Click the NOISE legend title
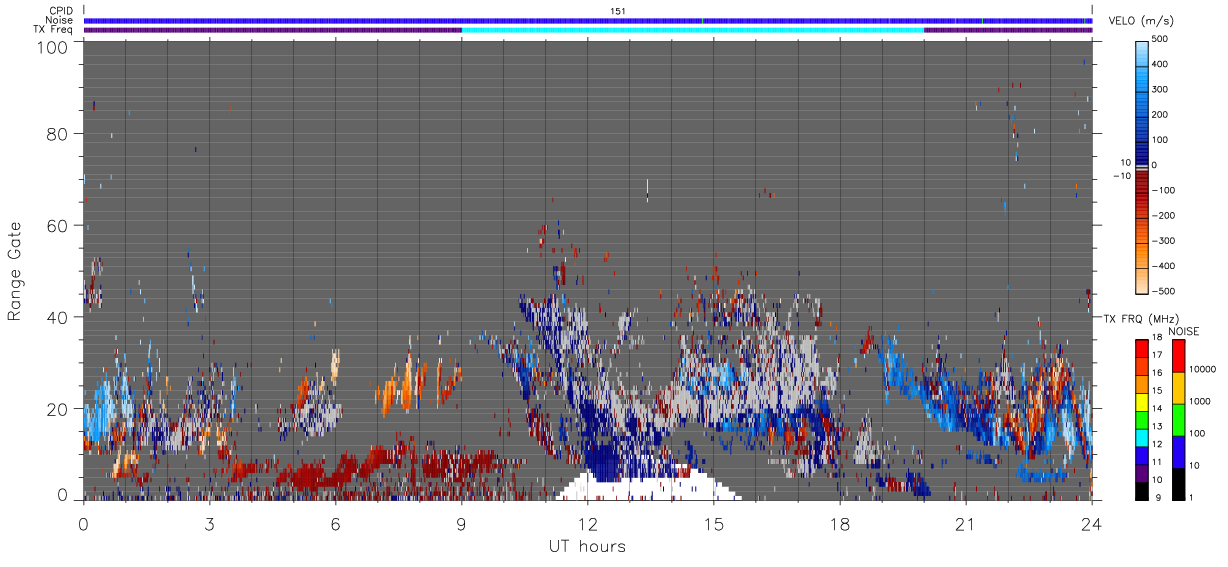1228x567 pixels. (1184, 331)
